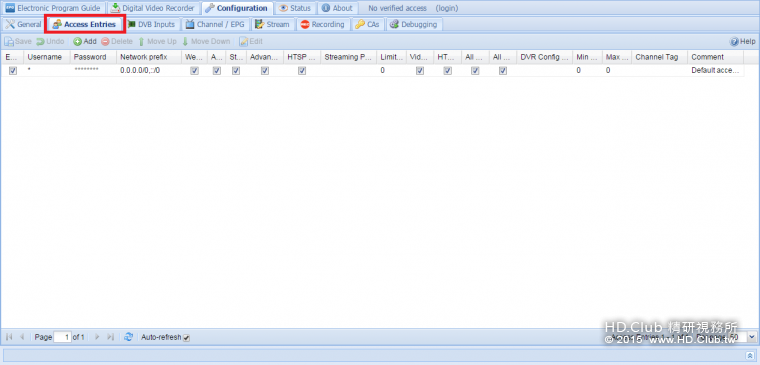Select the 0.0.0.0/0,::/0 network prefix cell
The height and width of the screenshot is (365, 760).
point(149,71)
